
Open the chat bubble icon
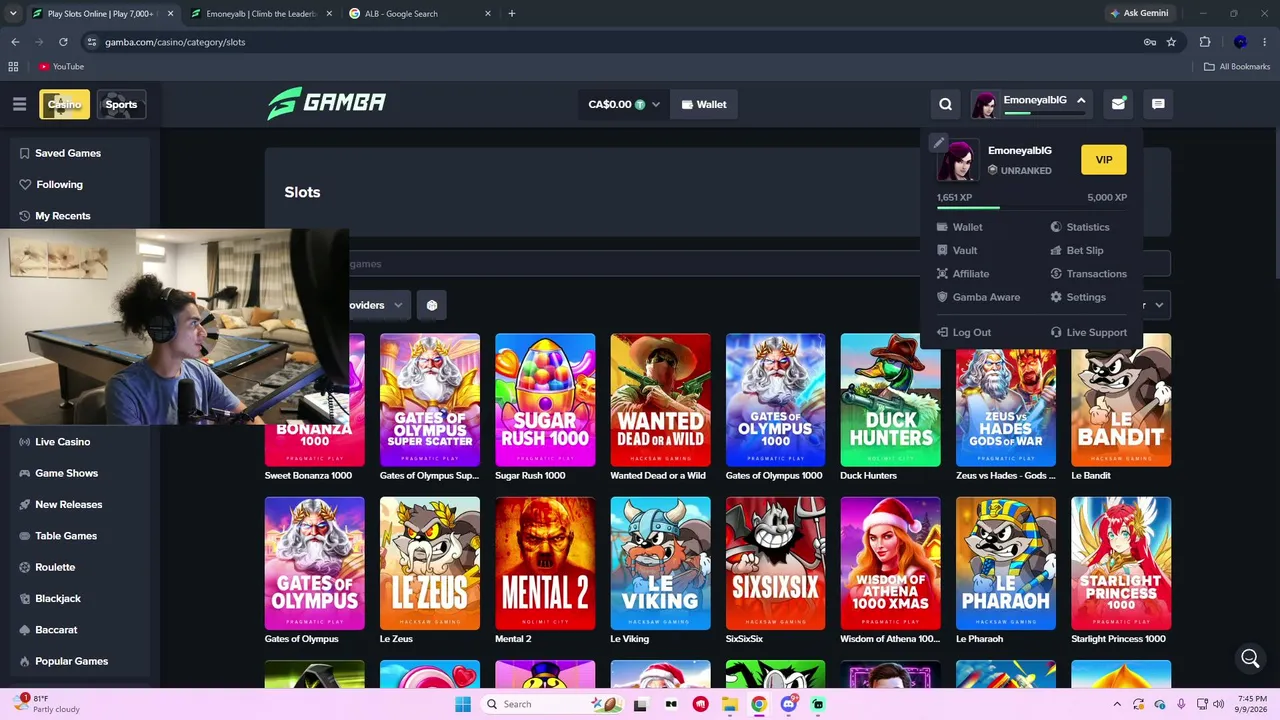click(x=1158, y=104)
